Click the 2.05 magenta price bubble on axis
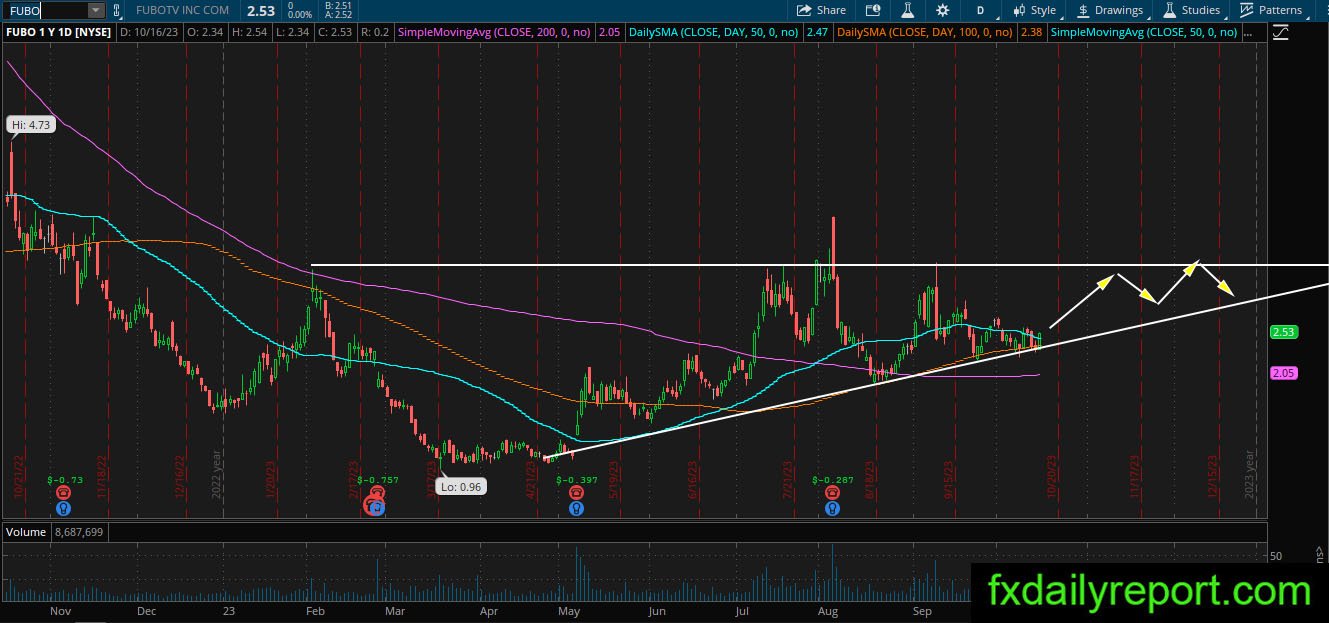This screenshot has height=623, width=1329. pos(1285,373)
